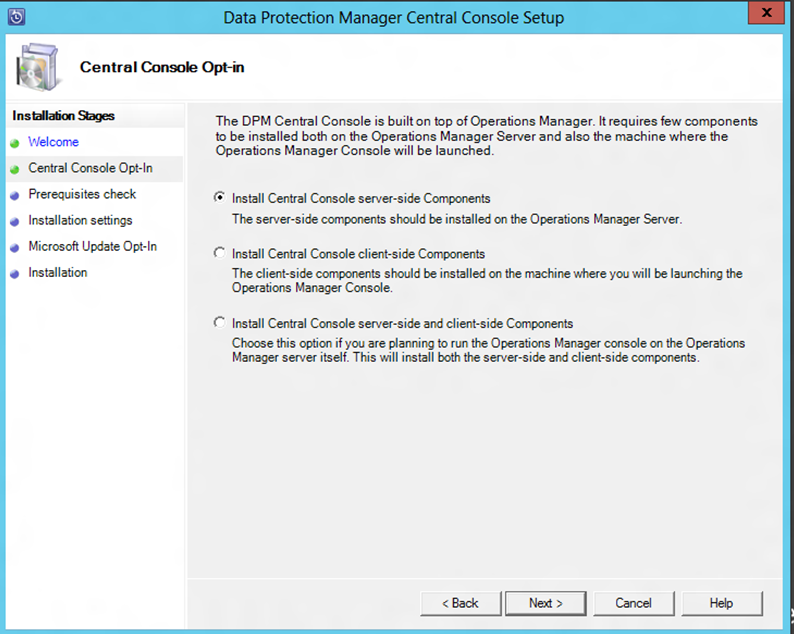794x634 pixels.
Task: Open Help for this setup page
Action: click(x=721, y=603)
